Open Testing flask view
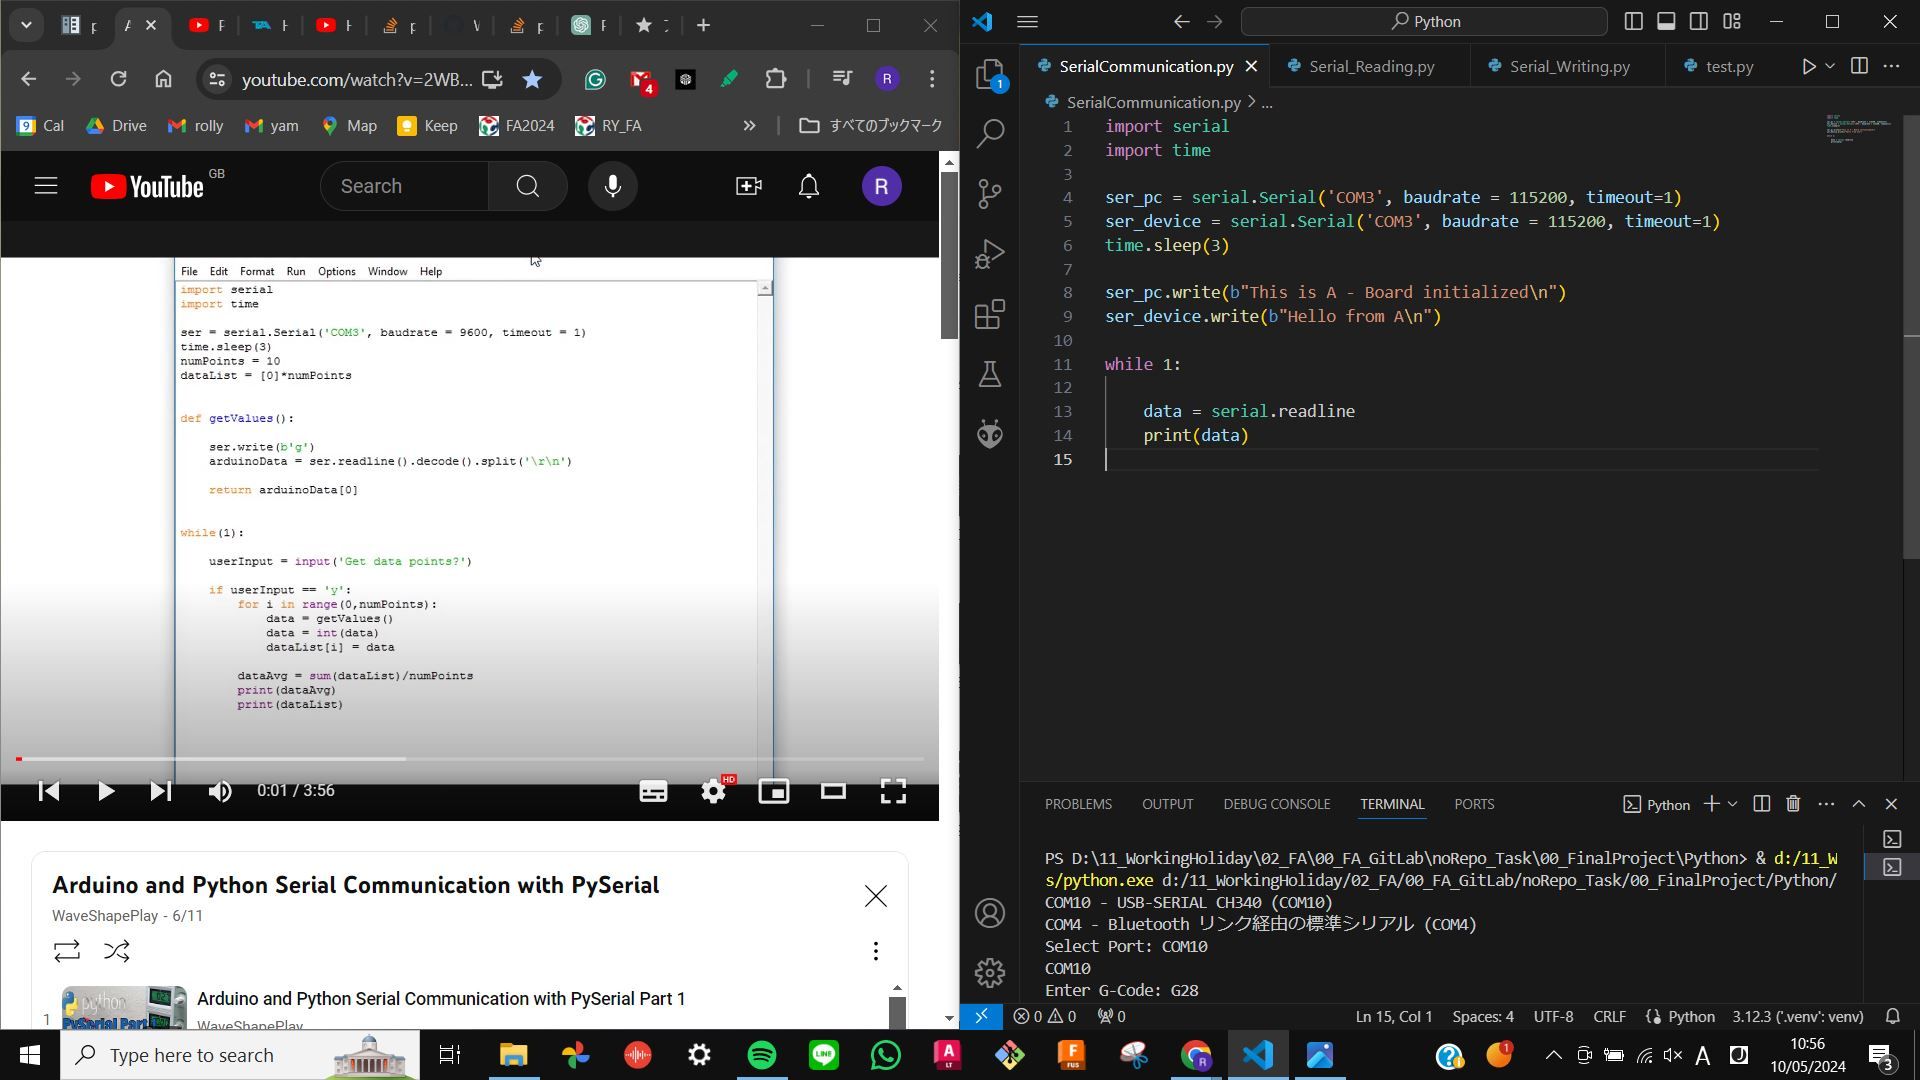This screenshot has height=1080, width=1920. pyautogui.click(x=990, y=374)
